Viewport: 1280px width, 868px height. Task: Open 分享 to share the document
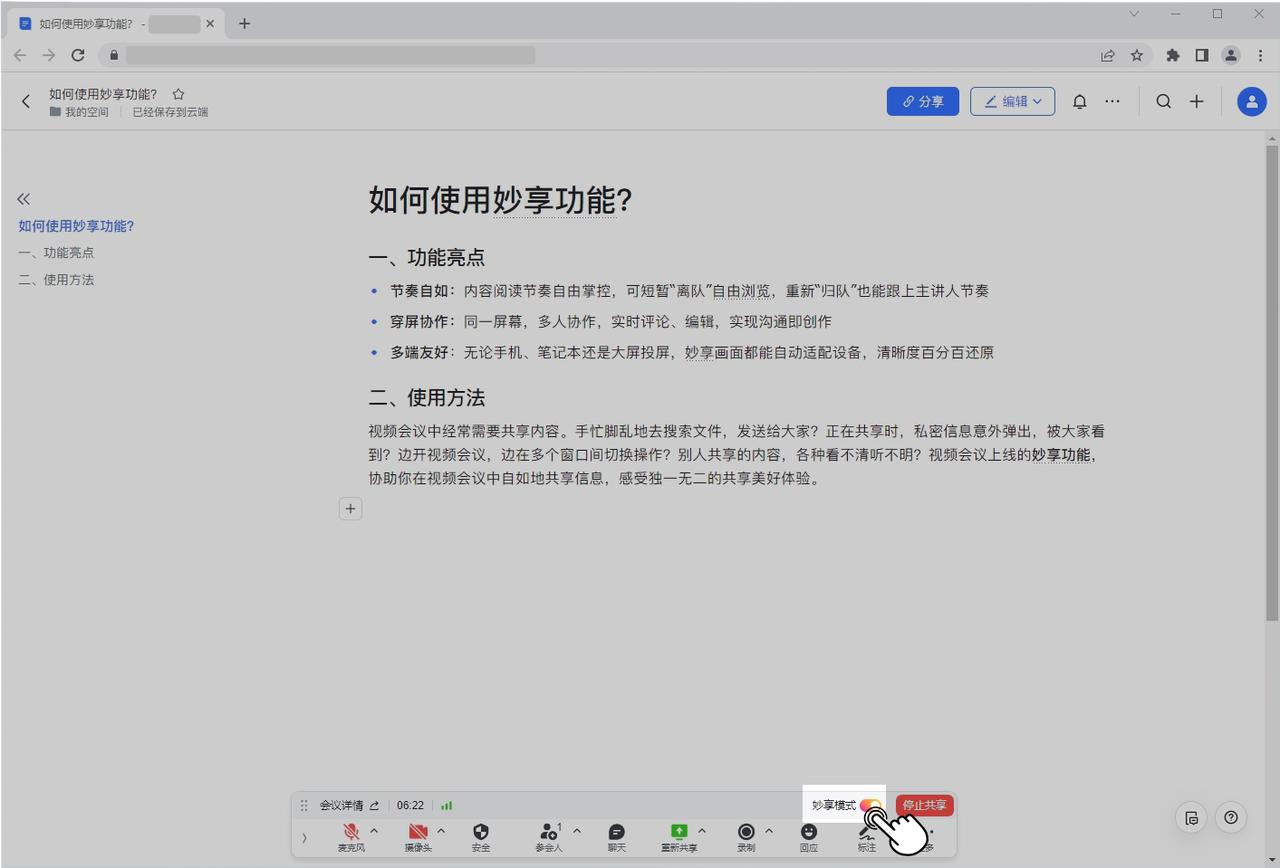(x=922, y=101)
